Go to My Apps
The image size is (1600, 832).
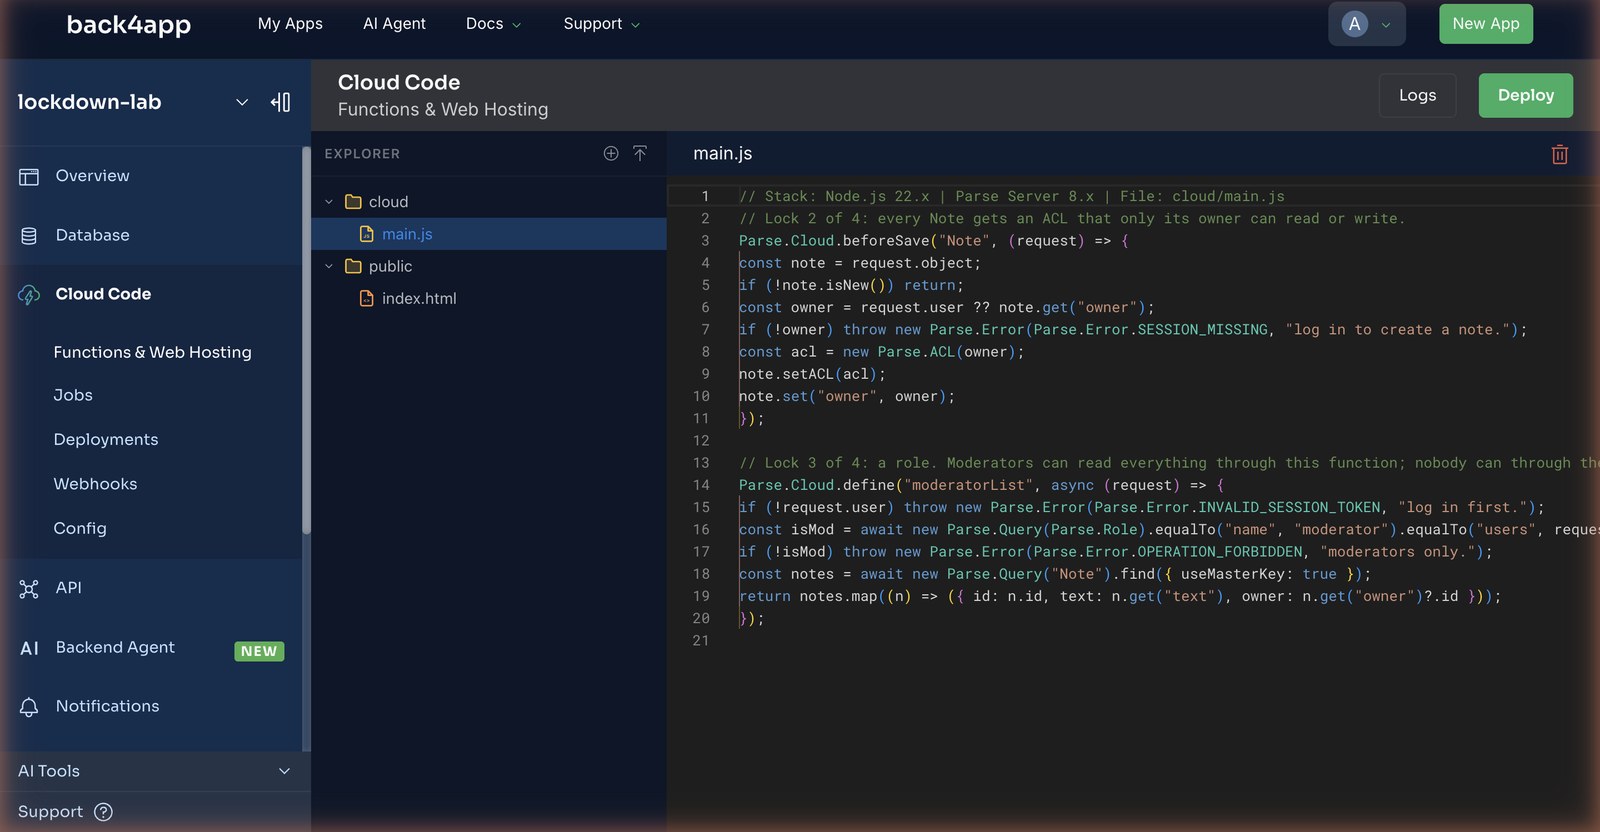[290, 24]
